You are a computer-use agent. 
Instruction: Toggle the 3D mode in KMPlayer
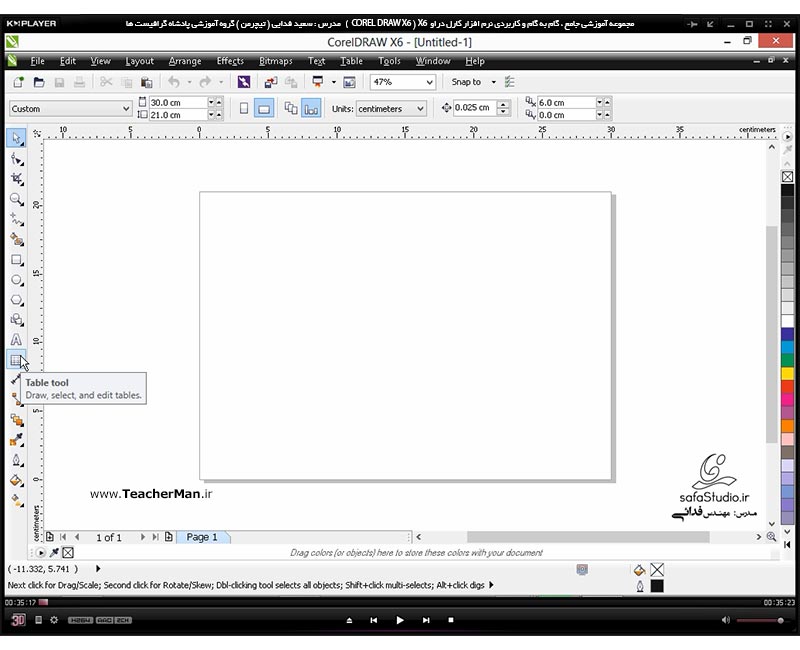18,620
